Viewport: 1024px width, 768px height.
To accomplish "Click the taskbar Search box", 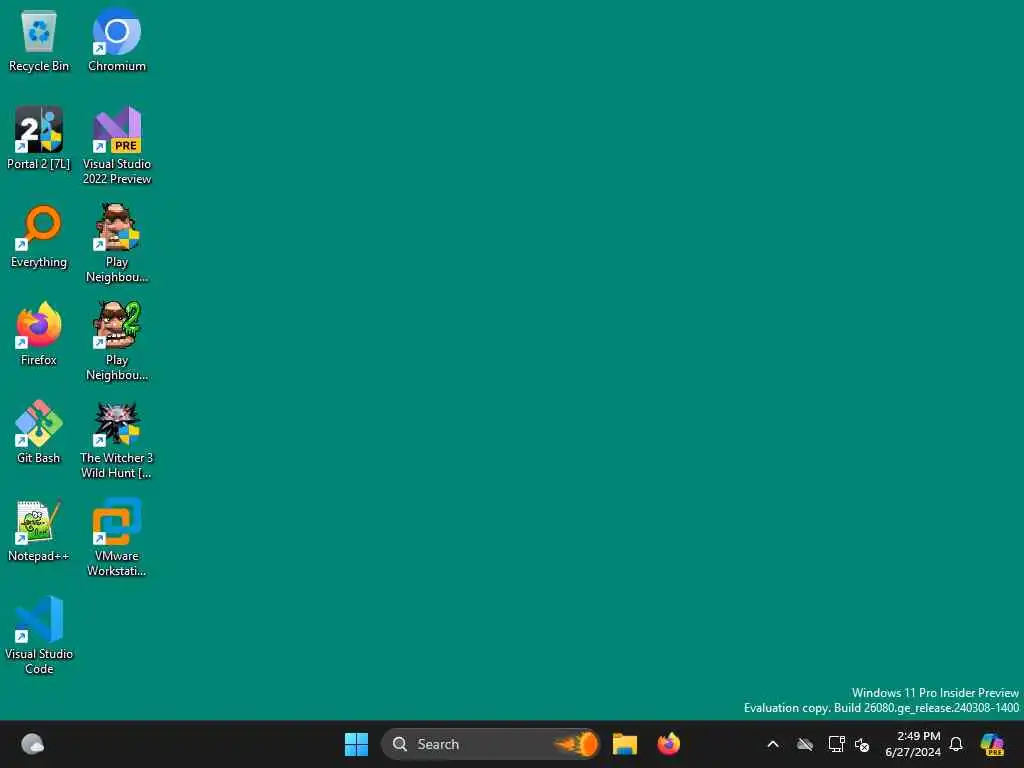I will point(490,744).
